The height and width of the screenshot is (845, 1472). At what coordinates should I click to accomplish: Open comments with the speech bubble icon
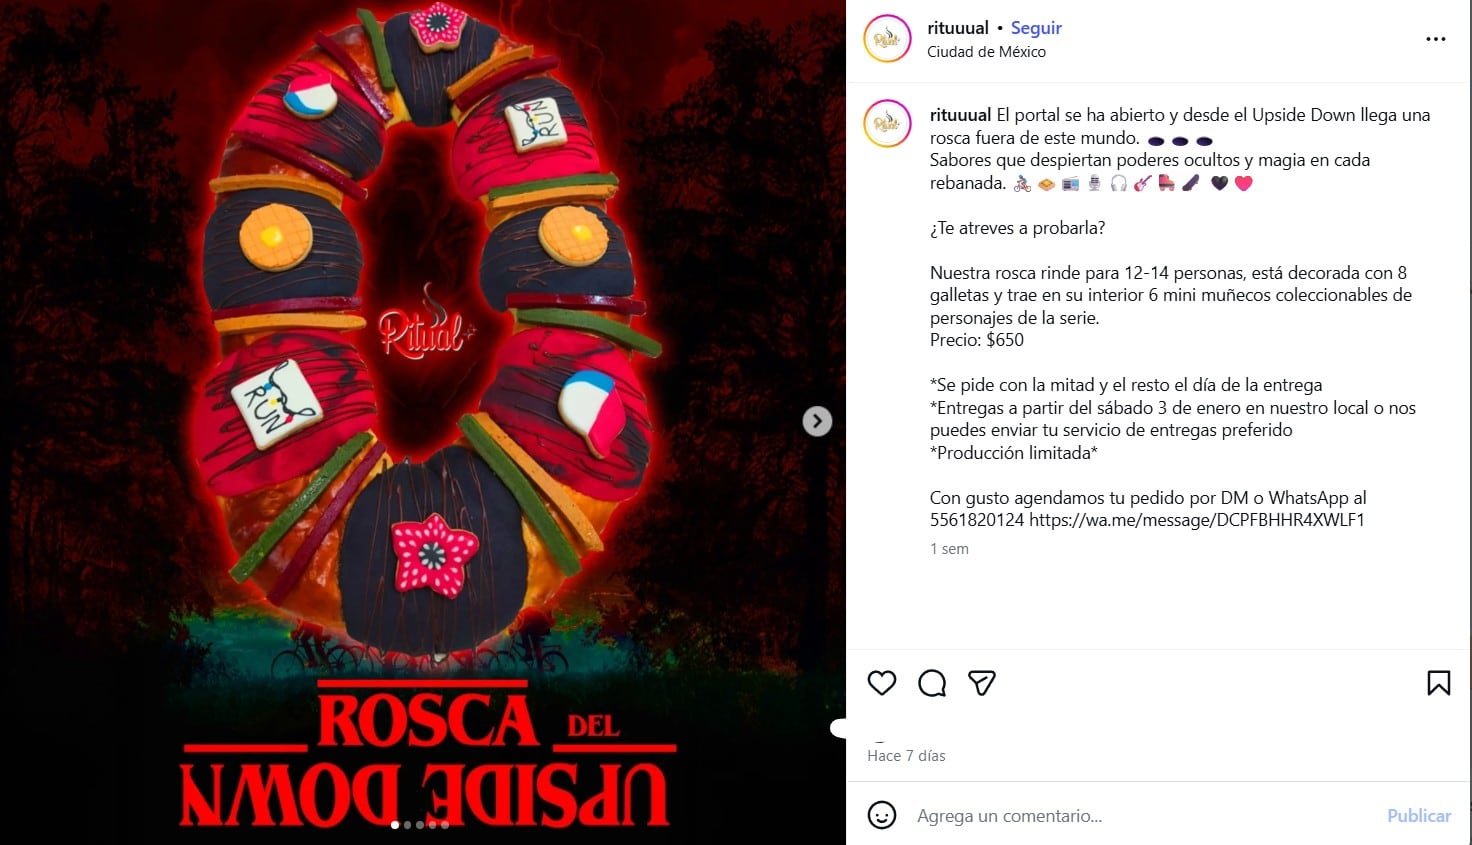tap(932, 683)
